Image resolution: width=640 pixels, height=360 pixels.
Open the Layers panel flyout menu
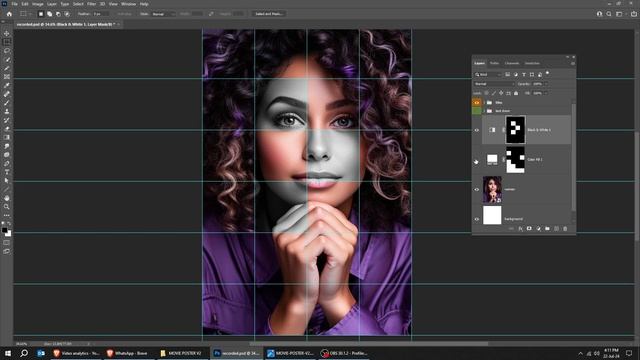point(573,63)
